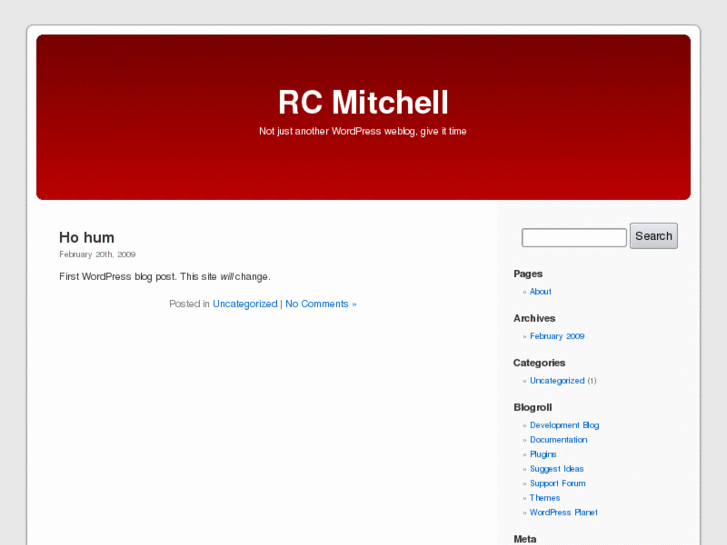The height and width of the screenshot is (545, 727).
Task: Click the post body text 'First WordPress blog post'
Action: (x=117, y=276)
